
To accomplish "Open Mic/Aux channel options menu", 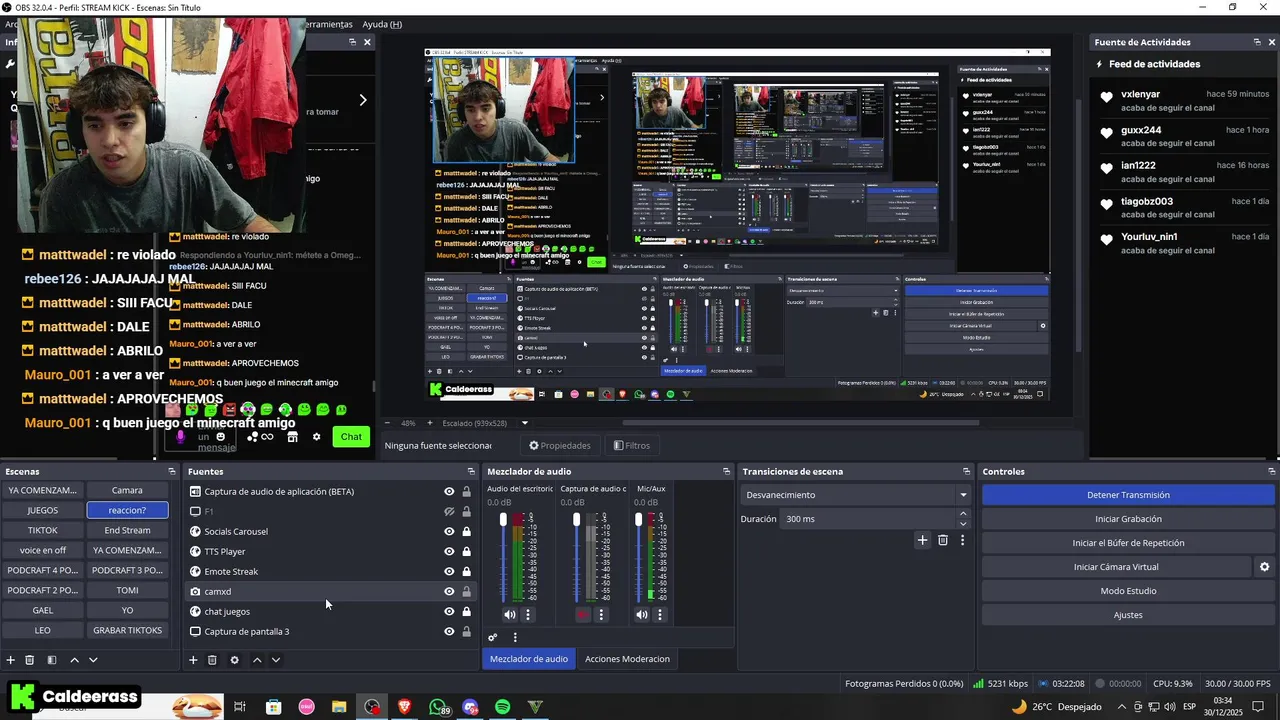I will (x=660, y=615).
